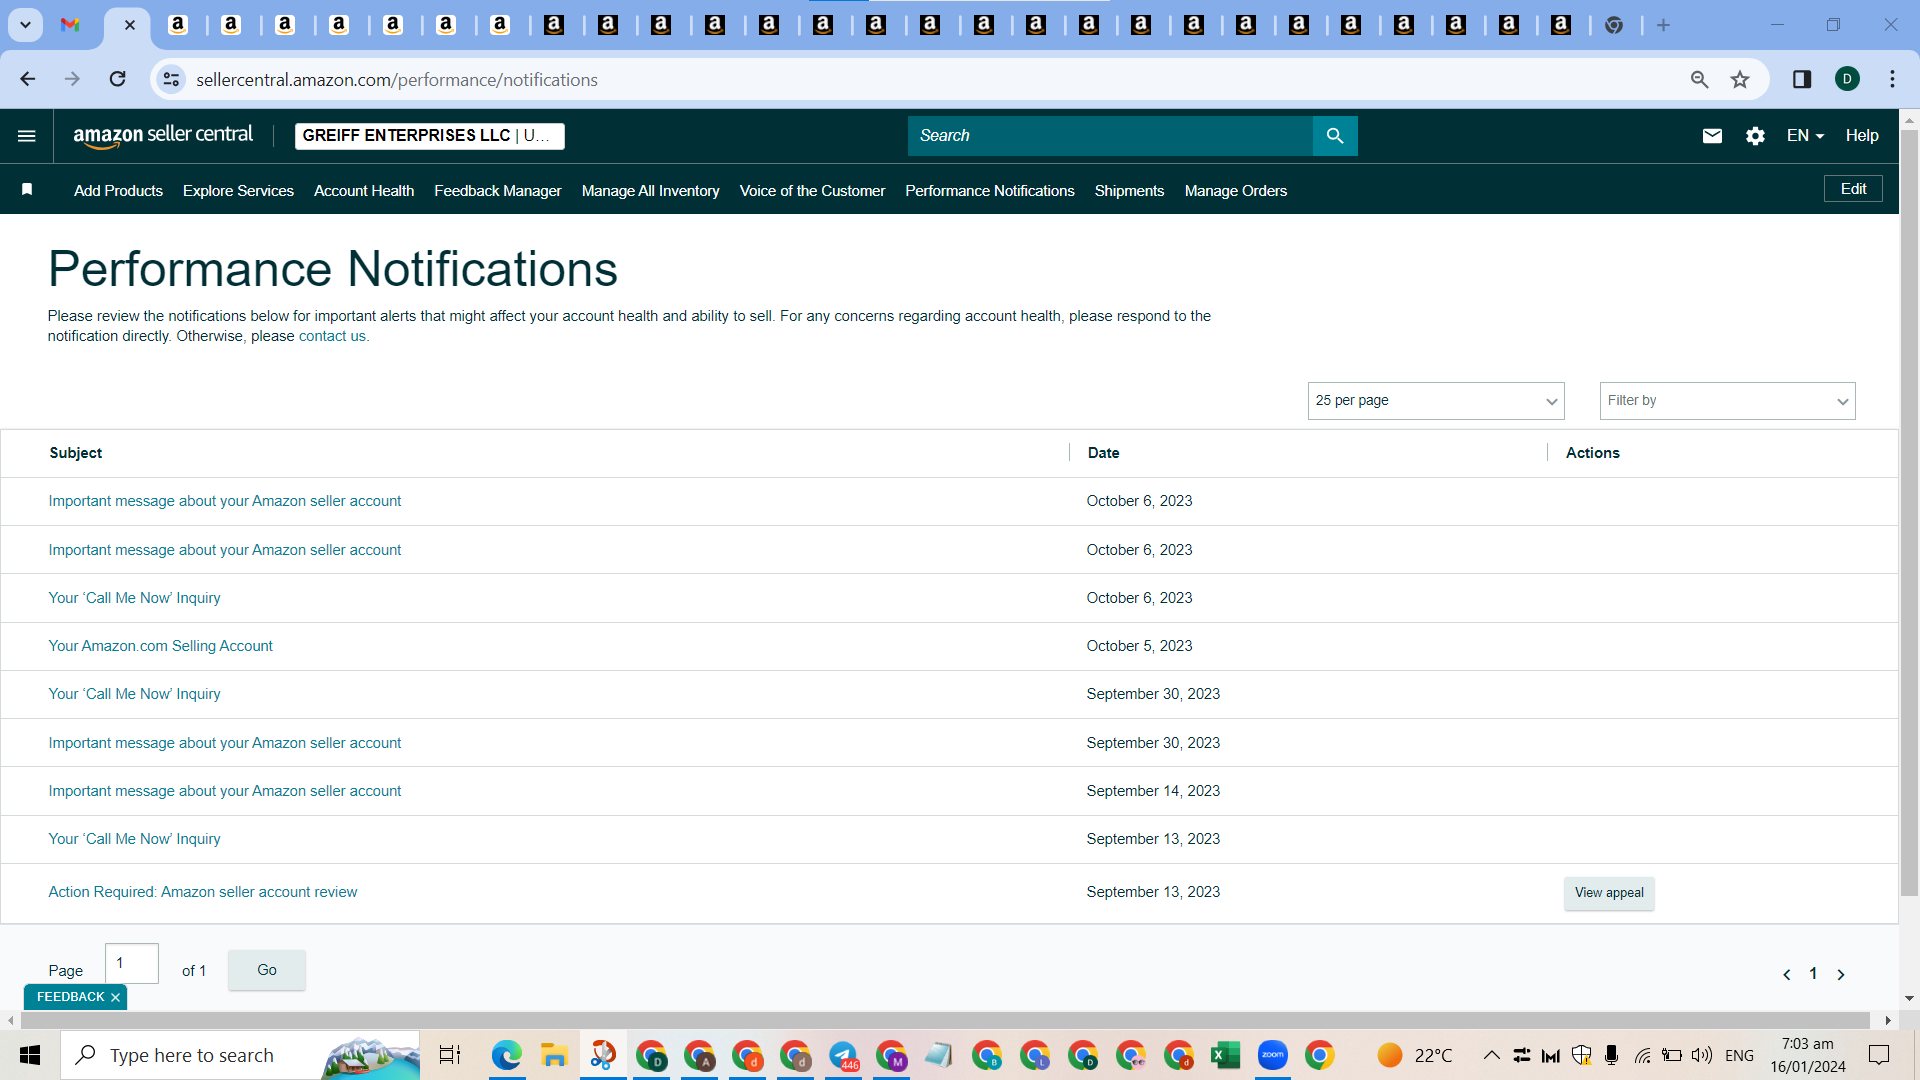This screenshot has width=1920, height=1080.
Task: Open the EN language dropdown
Action: tap(1805, 136)
